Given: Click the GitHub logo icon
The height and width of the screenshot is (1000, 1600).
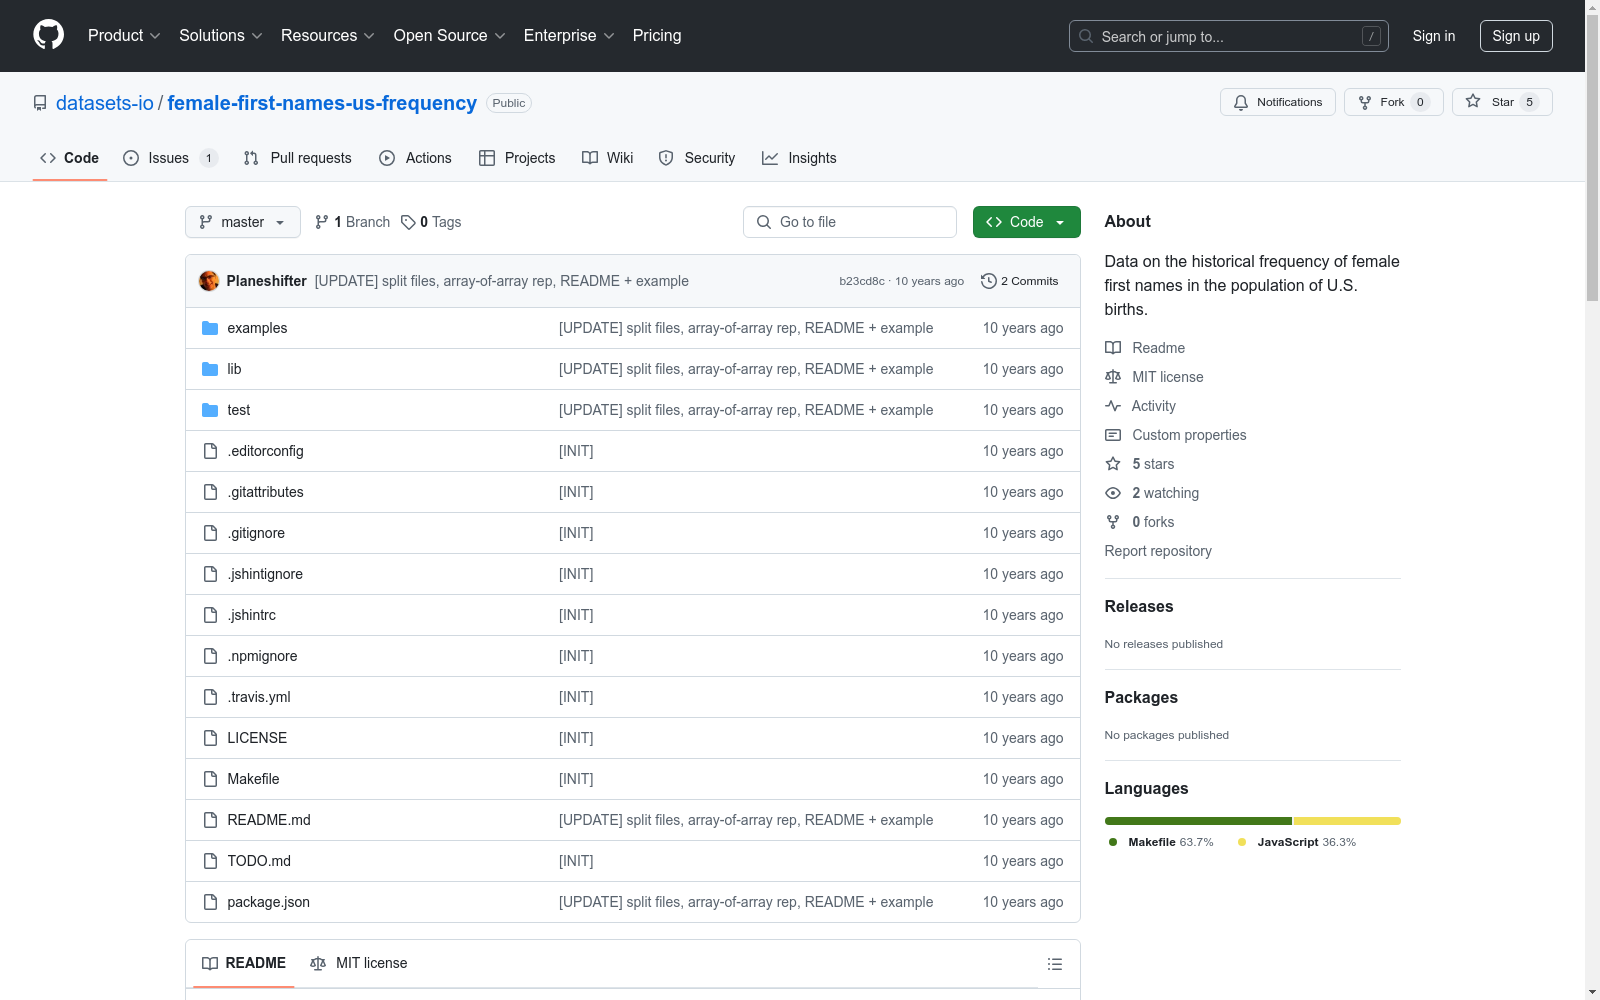Looking at the screenshot, I should click(48, 35).
